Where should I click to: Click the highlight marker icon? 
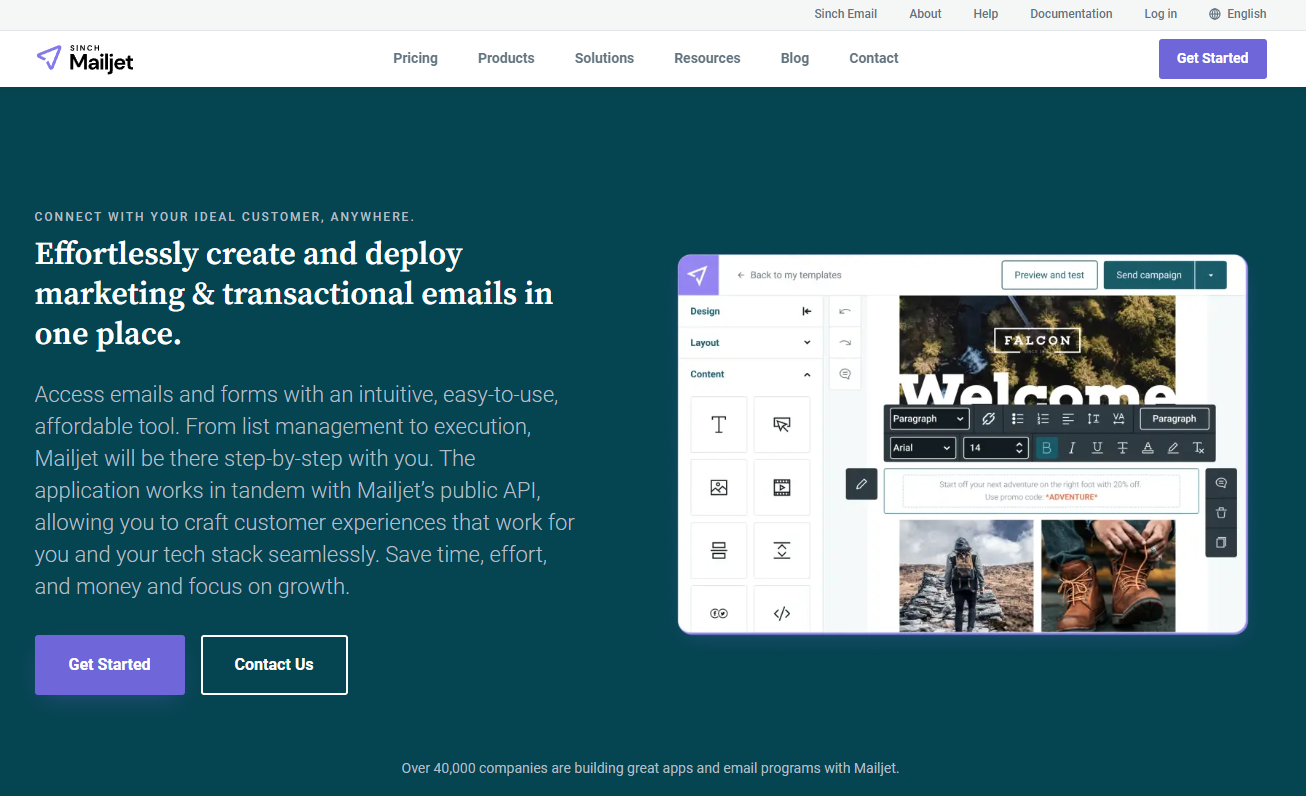point(1173,448)
